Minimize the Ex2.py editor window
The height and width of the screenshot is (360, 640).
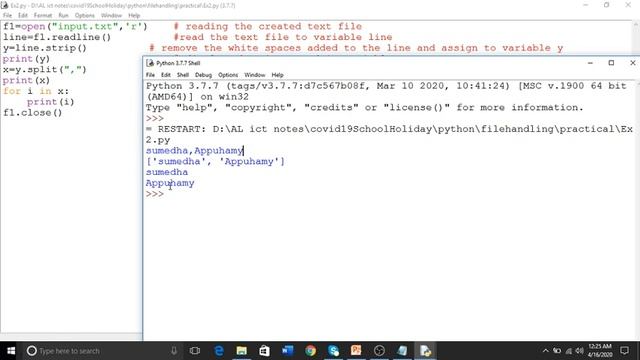click(586, 5)
